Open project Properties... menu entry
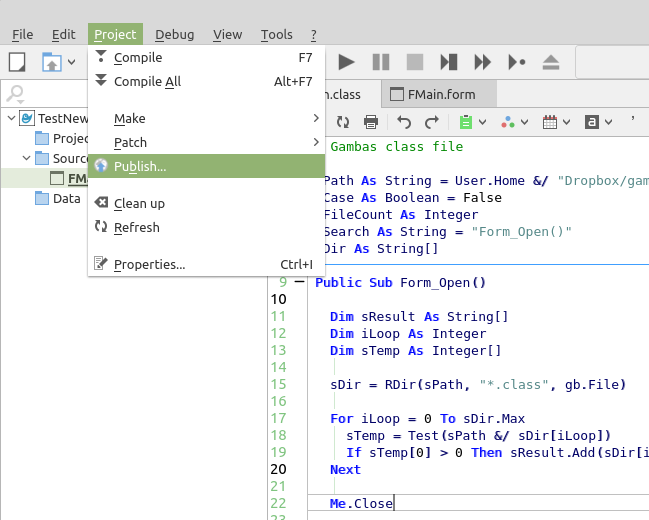 coord(206,264)
